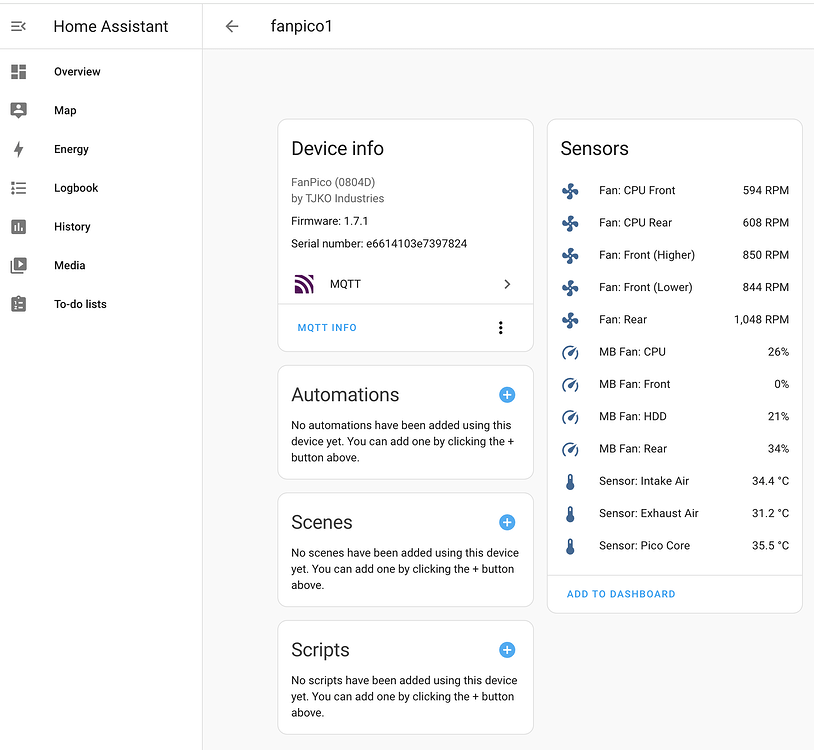
Task: Click the back arrow next to fanpico1
Action: (x=232, y=26)
